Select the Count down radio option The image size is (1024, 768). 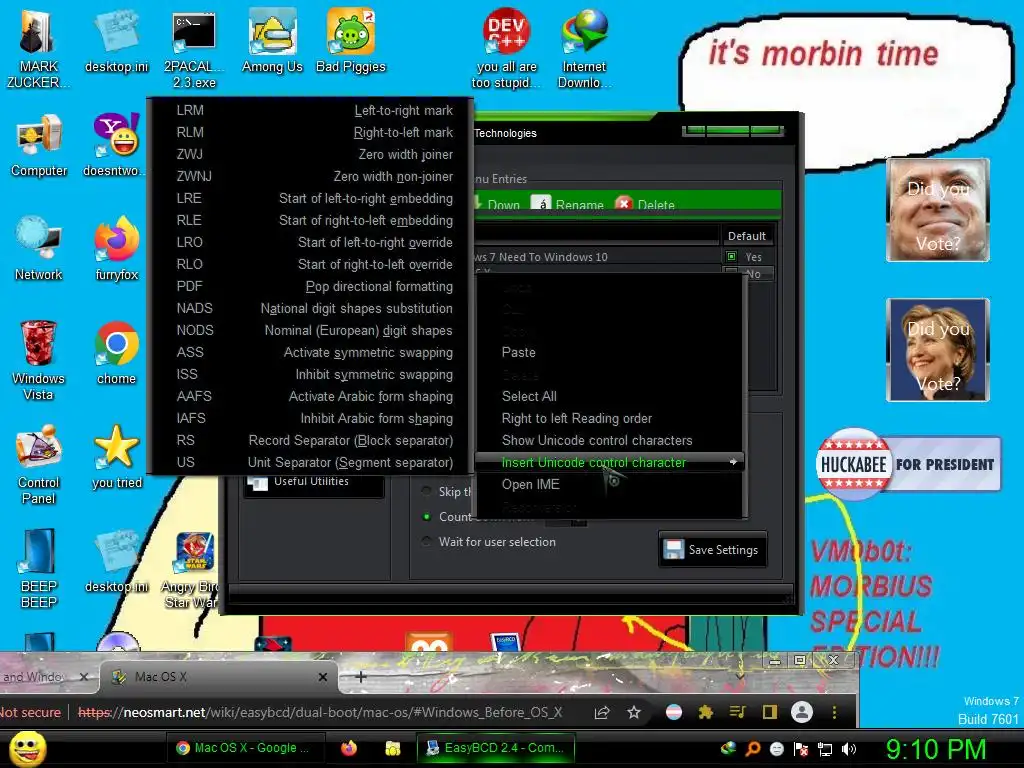[x=426, y=517]
